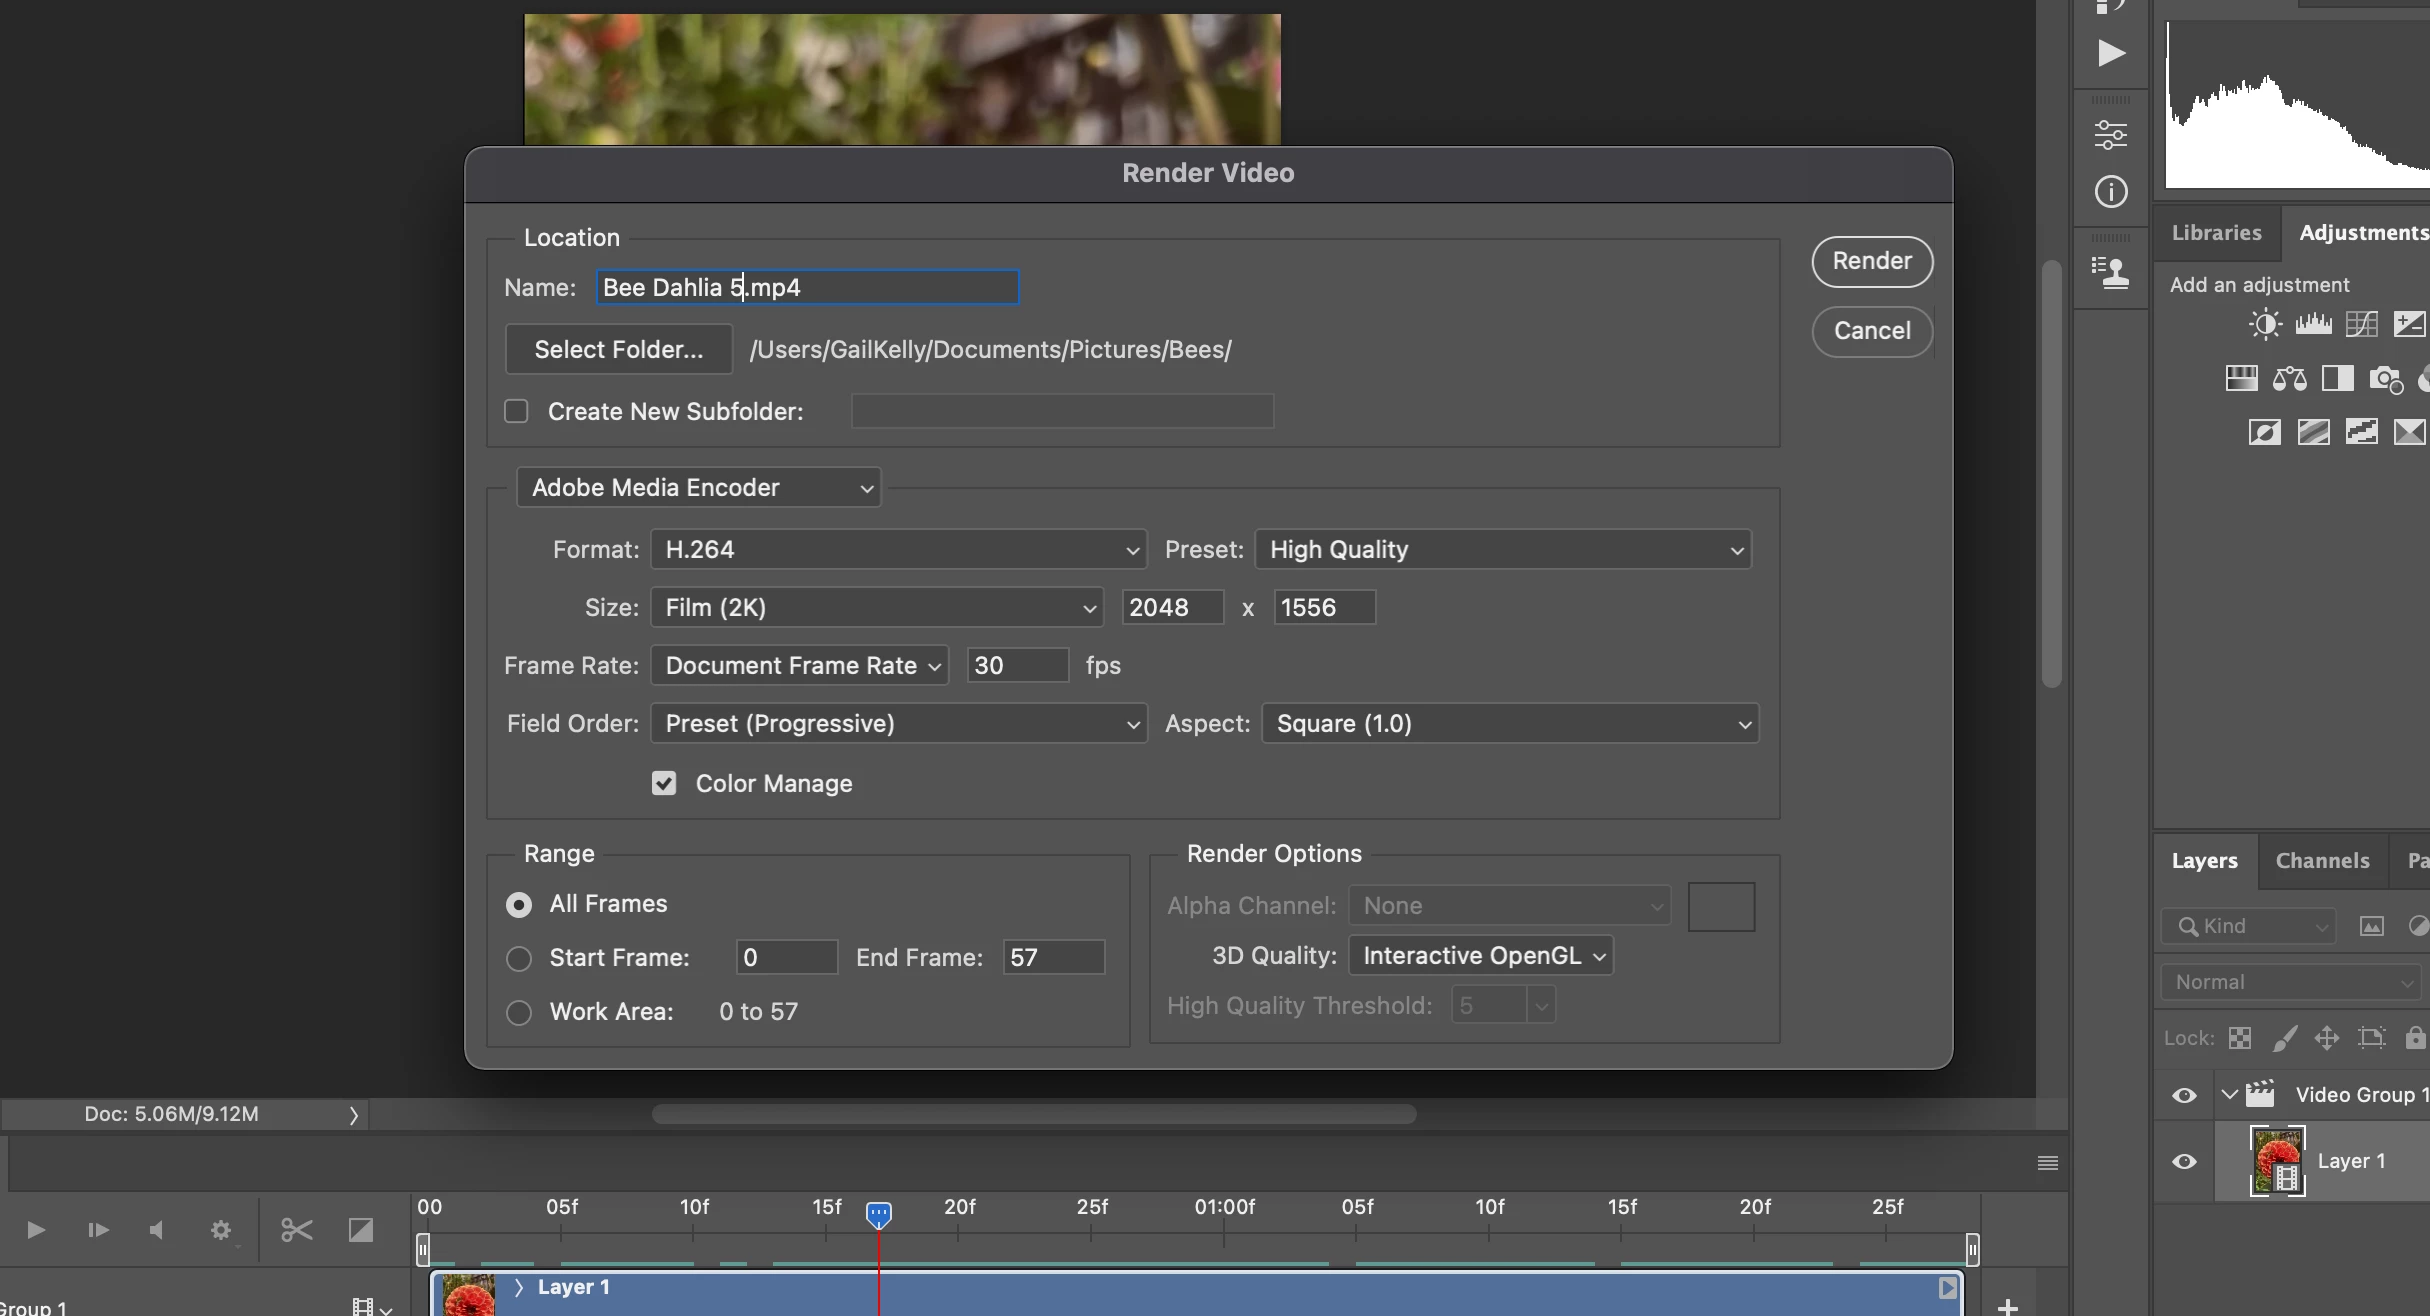
Task: Click the Photo Filter adjustment icon
Action: [2385, 378]
